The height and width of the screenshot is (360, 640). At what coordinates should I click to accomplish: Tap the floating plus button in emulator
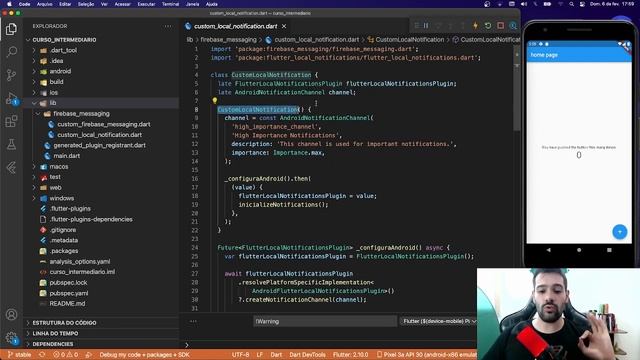click(620, 232)
